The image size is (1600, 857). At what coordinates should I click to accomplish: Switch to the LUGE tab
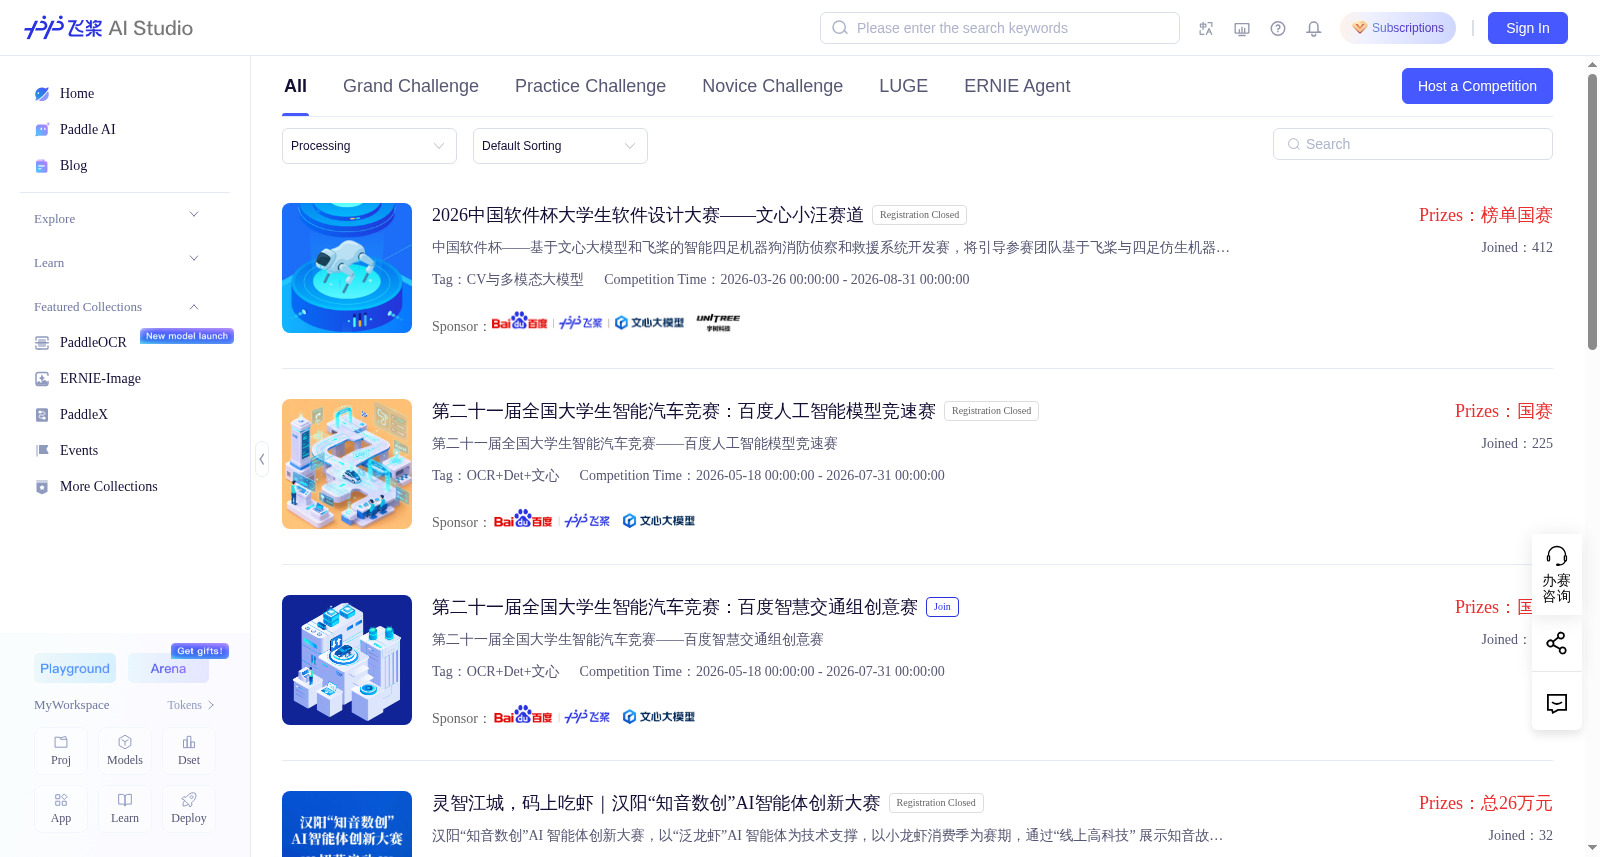point(903,86)
